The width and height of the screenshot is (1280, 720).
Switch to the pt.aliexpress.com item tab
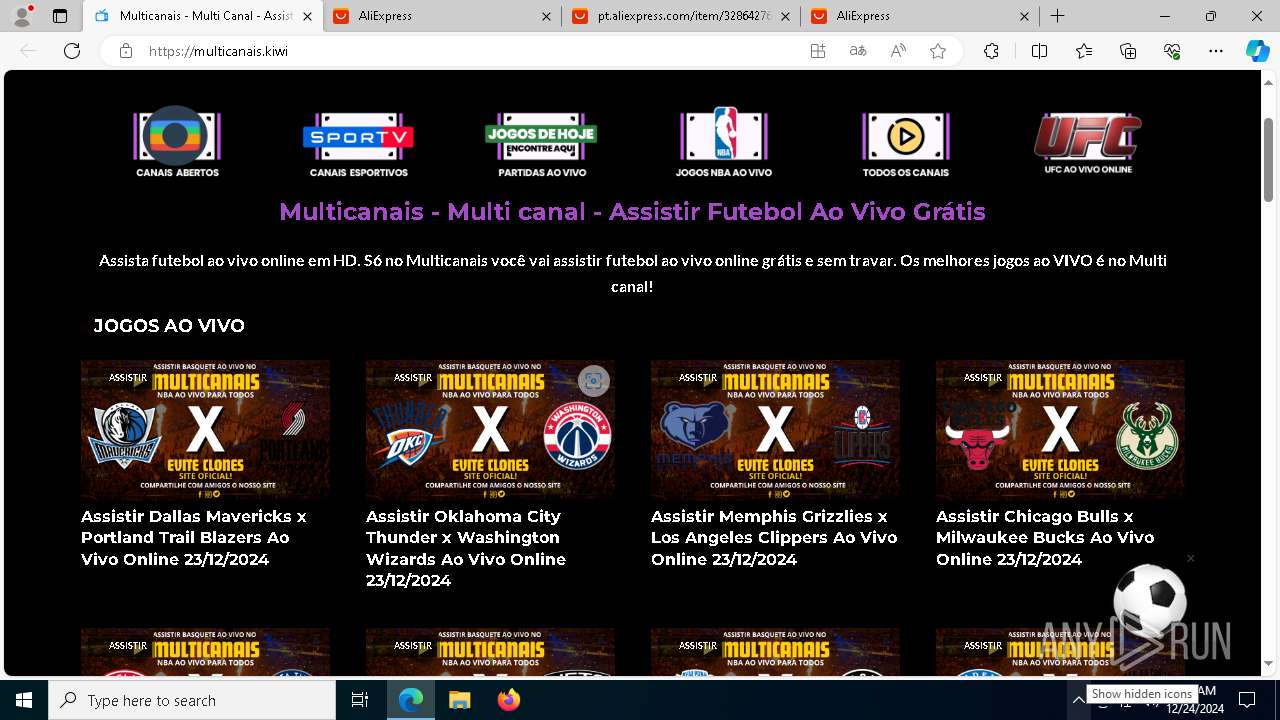click(683, 16)
